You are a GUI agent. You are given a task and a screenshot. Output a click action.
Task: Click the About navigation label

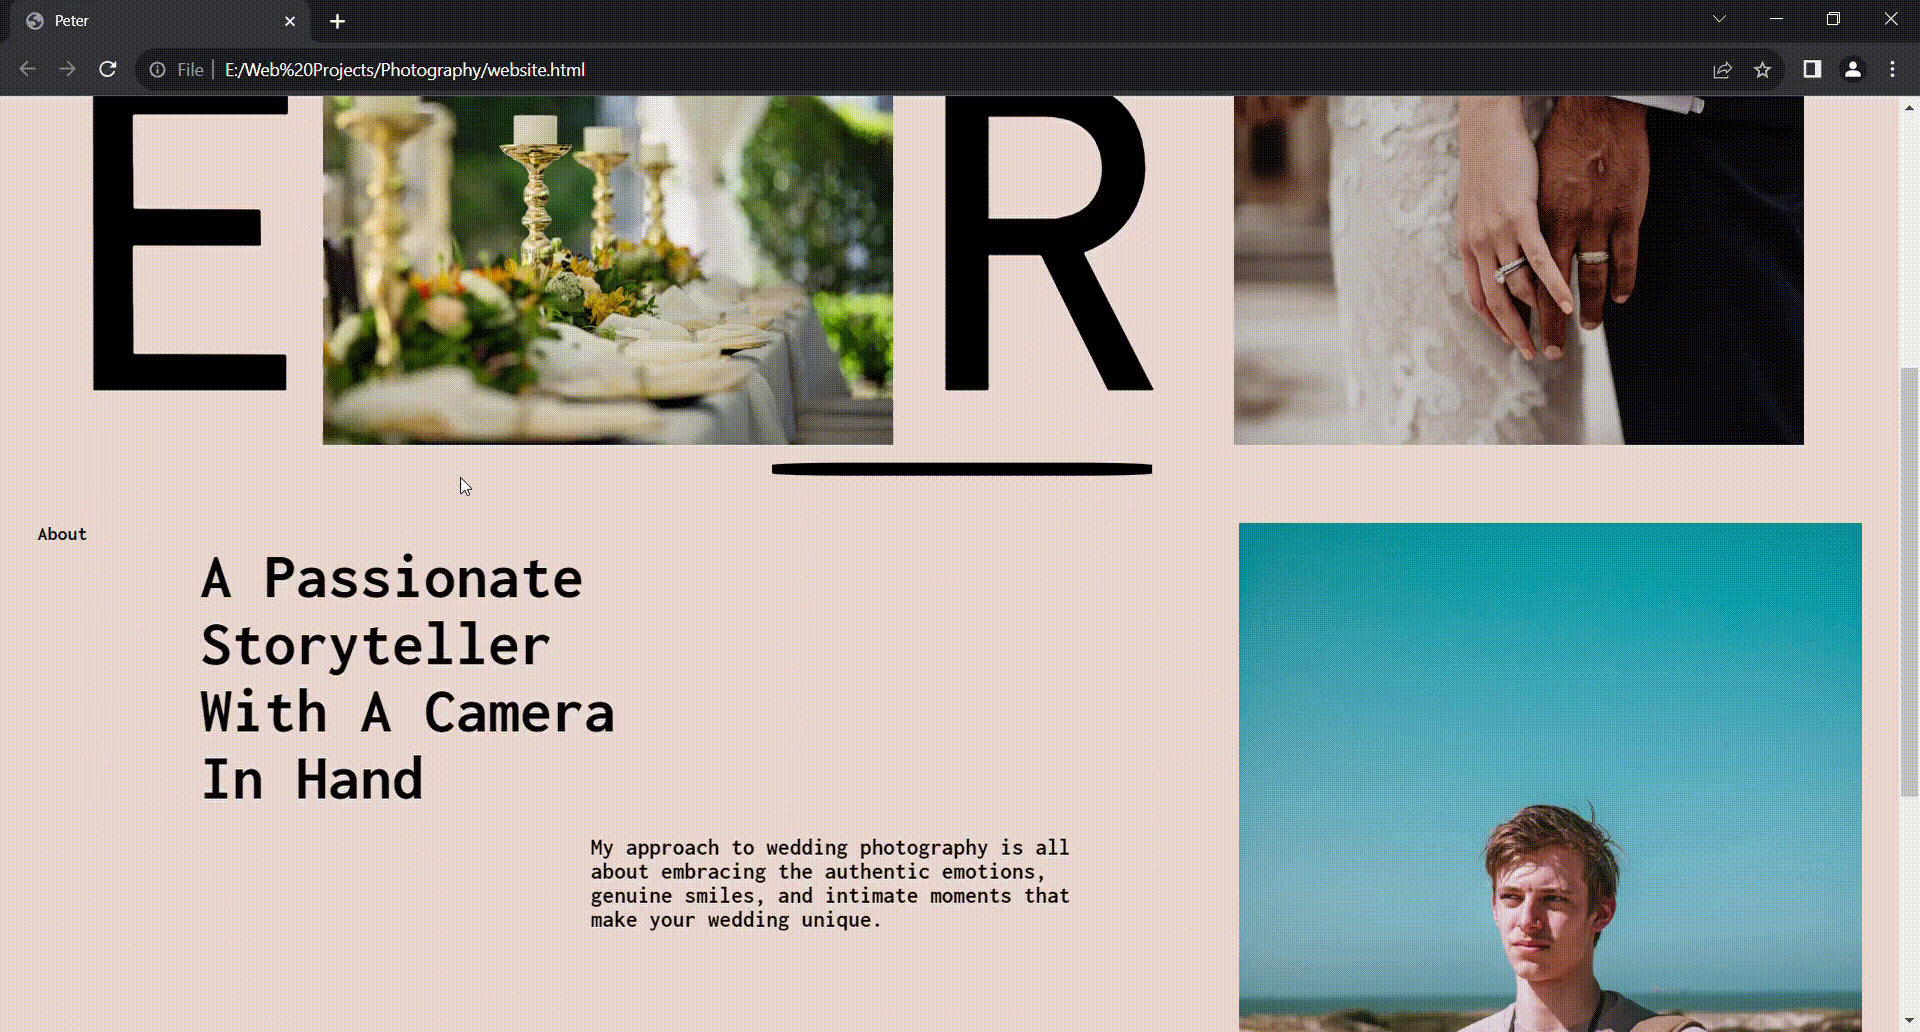click(x=61, y=534)
